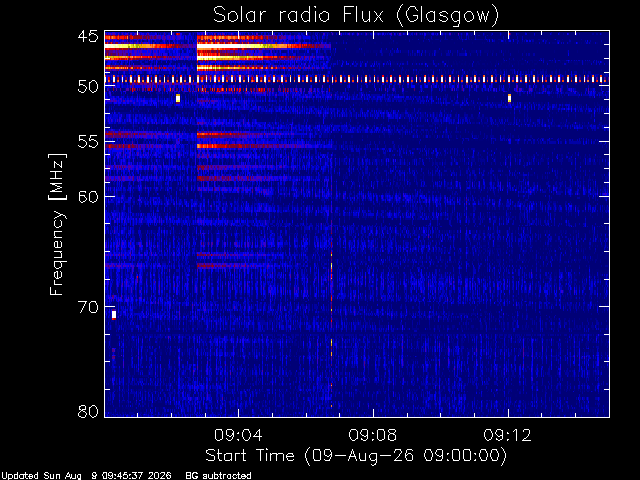Click the 09:12 time axis label

507,435
